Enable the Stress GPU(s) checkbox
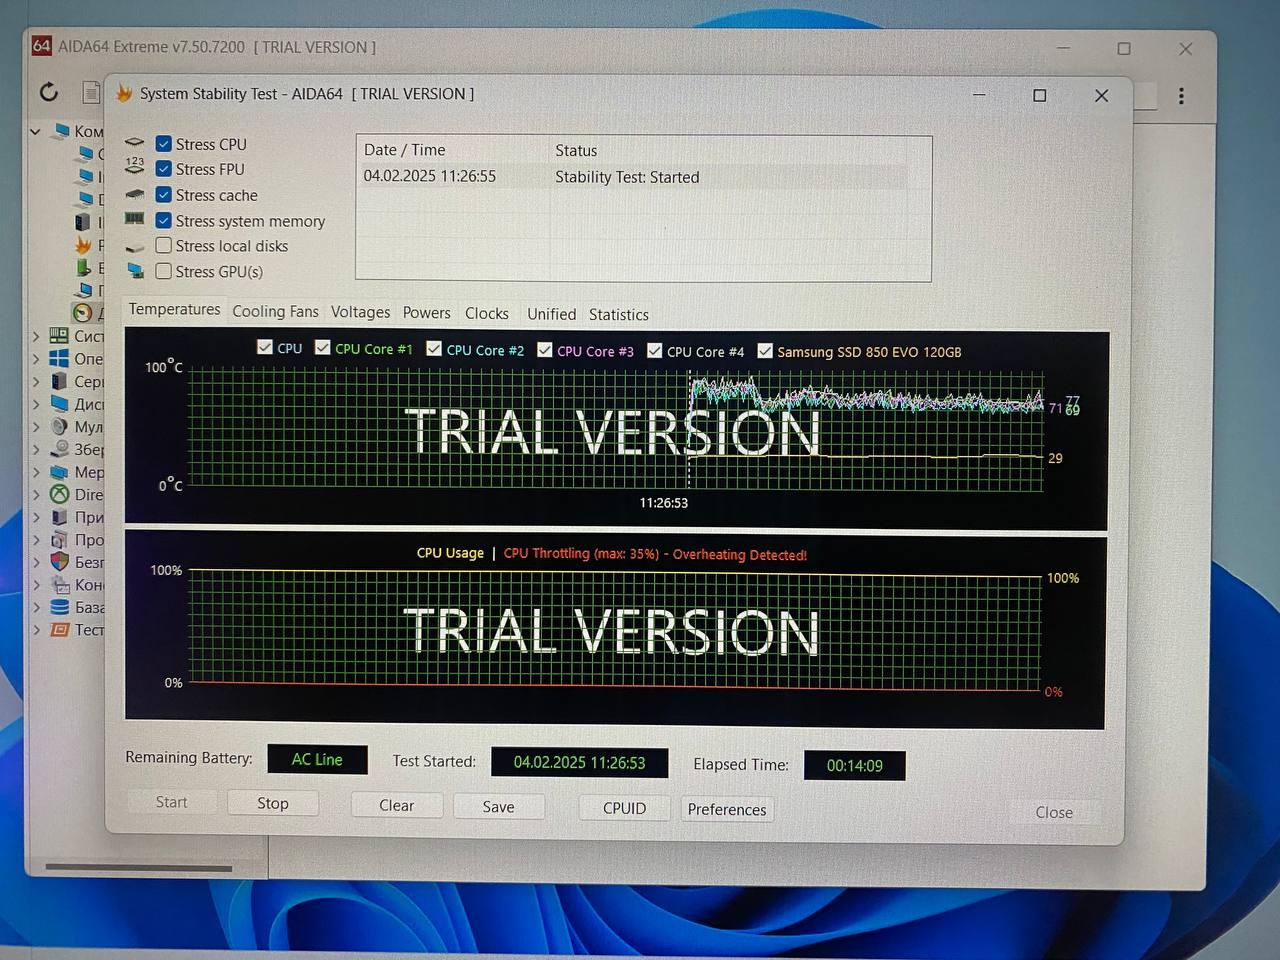 [x=164, y=271]
